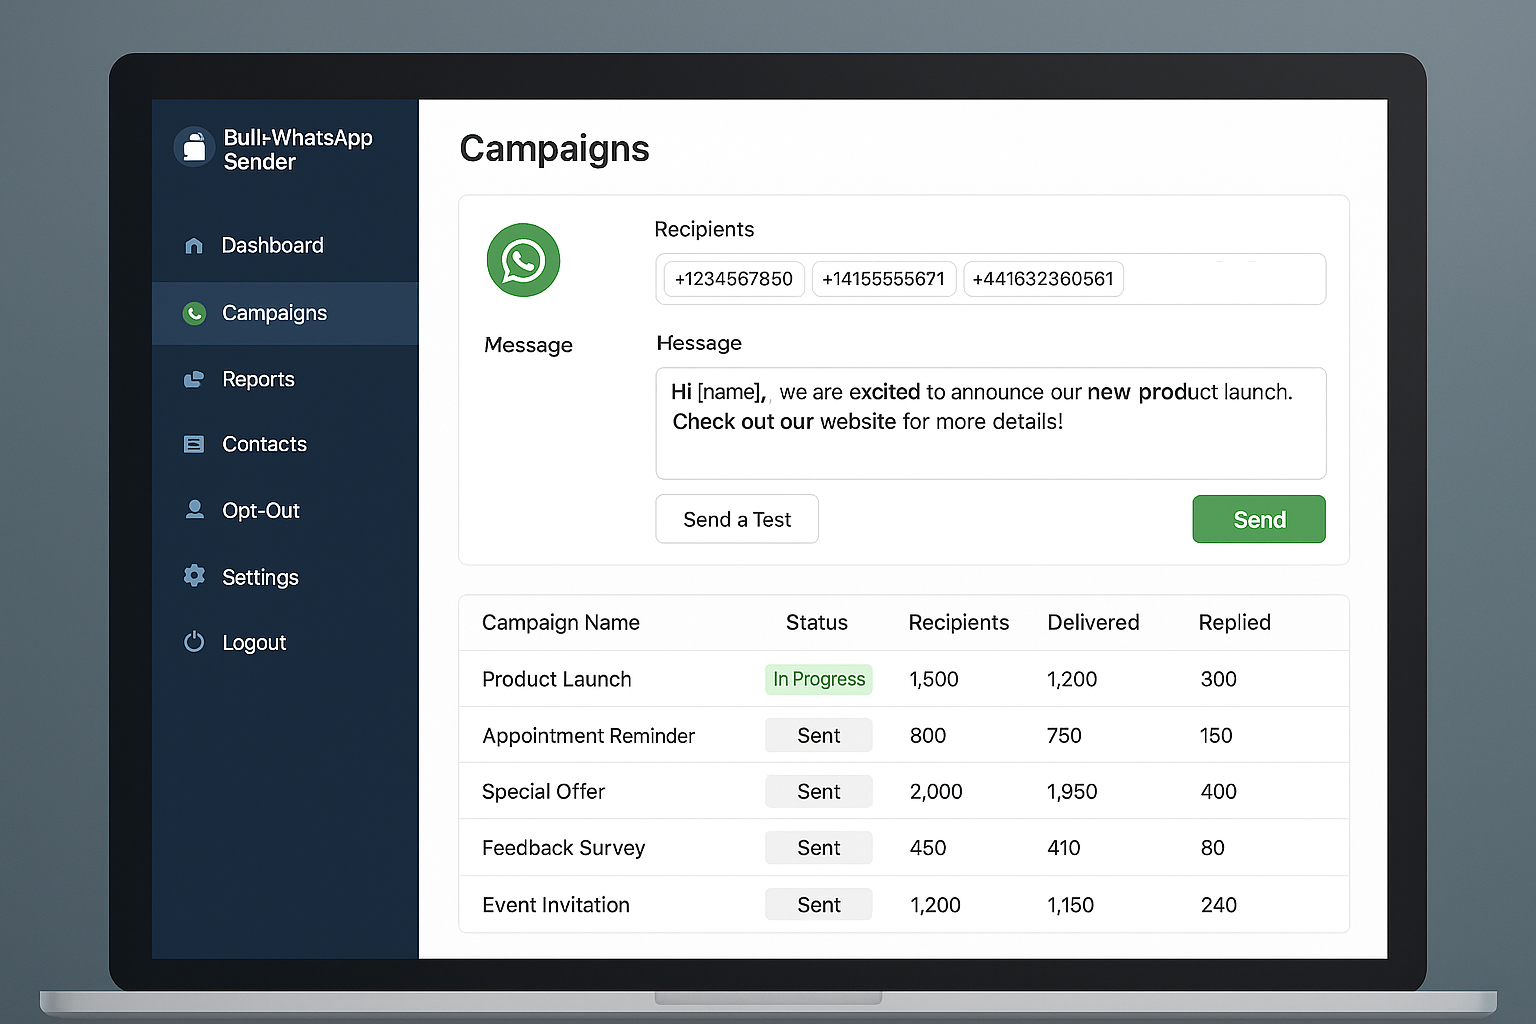Select the Event Invitation campaign name

pos(556,905)
